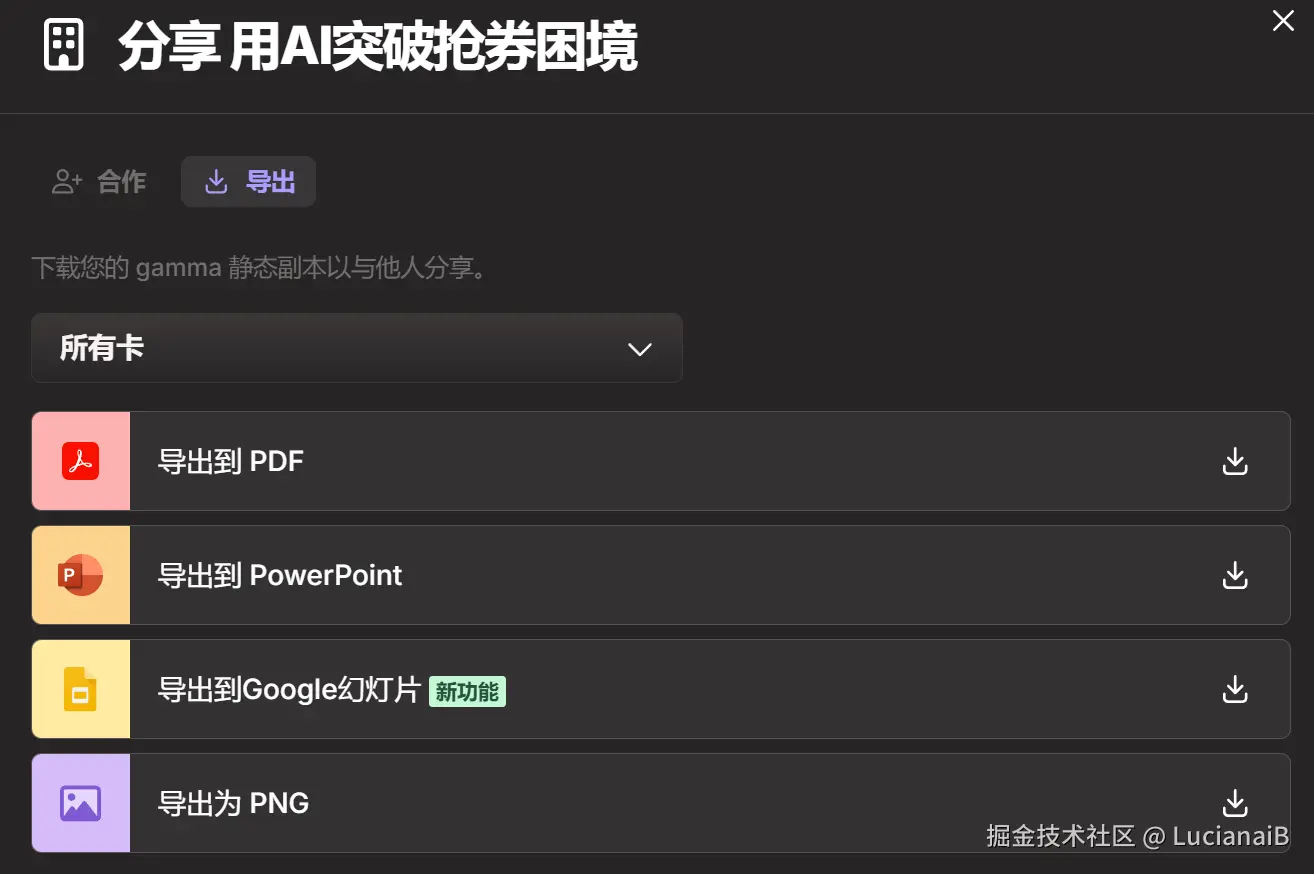Screen dimensions: 1314x874
Task: Click the green 新功能 badge
Action: pyautogui.click(x=467, y=691)
